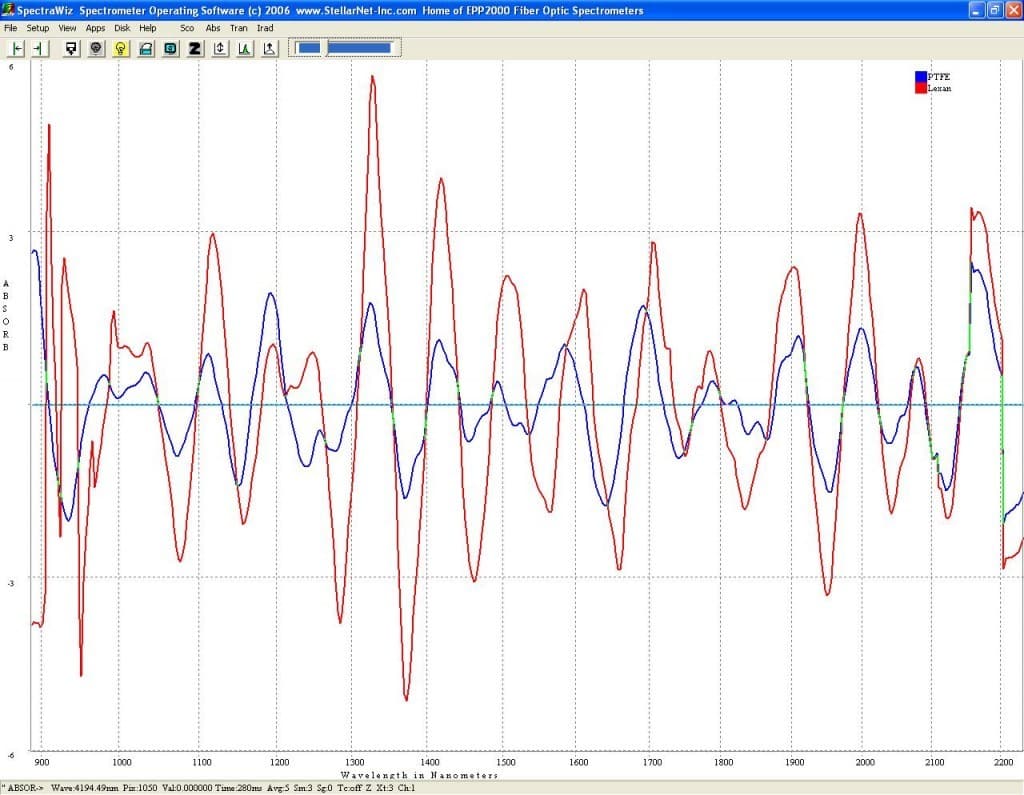The height and width of the screenshot is (795, 1024).
Task: Click the yellow light bulb icon
Action: (121, 48)
